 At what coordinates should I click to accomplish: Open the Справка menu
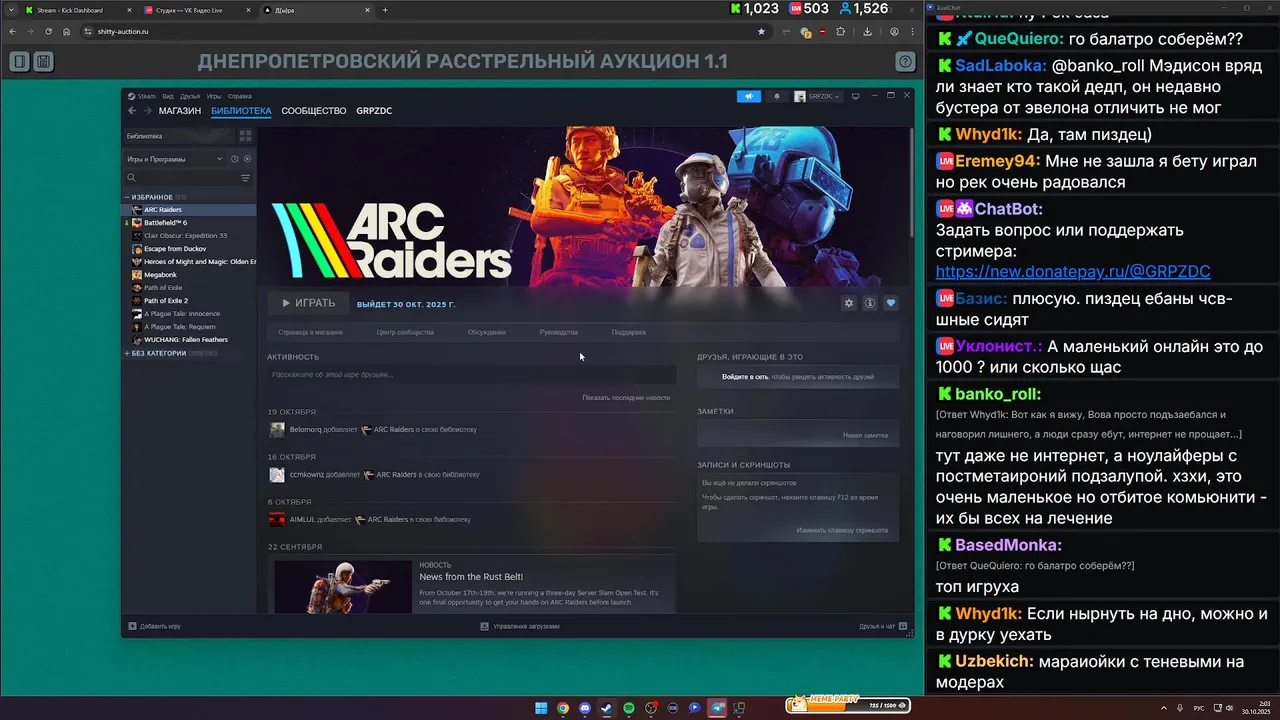coord(240,96)
